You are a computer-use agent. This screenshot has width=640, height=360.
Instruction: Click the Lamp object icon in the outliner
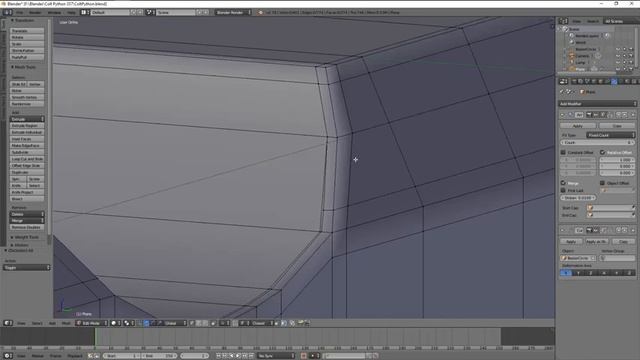coord(572,62)
